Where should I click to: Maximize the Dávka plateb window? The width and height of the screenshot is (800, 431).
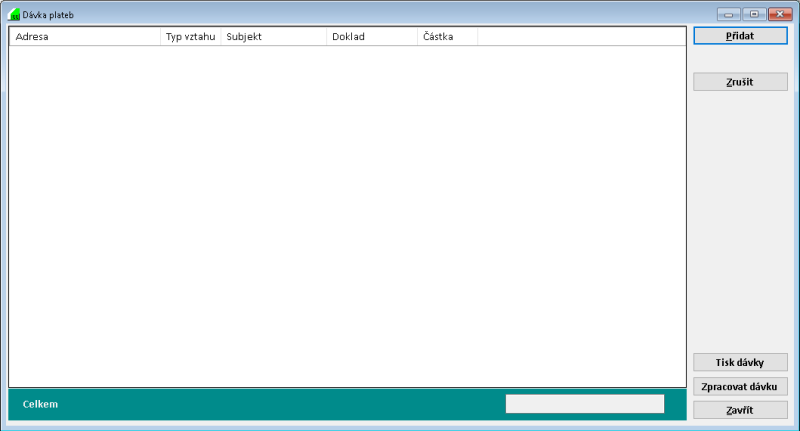coord(752,15)
